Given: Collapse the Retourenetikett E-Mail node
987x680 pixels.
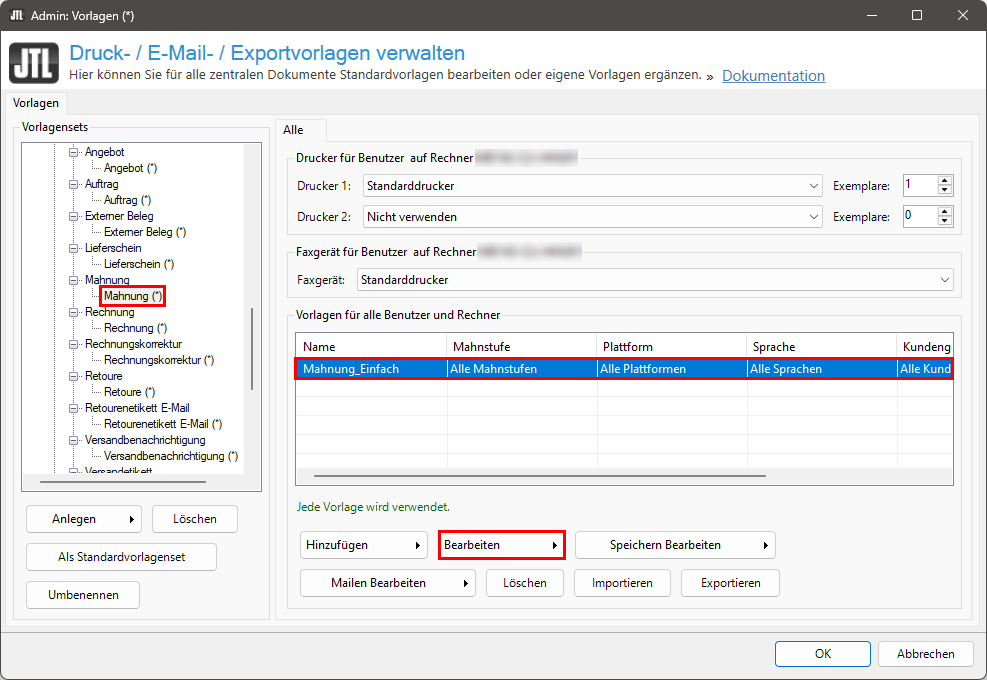Looking at the screenshot, I should tap(74, 408).
